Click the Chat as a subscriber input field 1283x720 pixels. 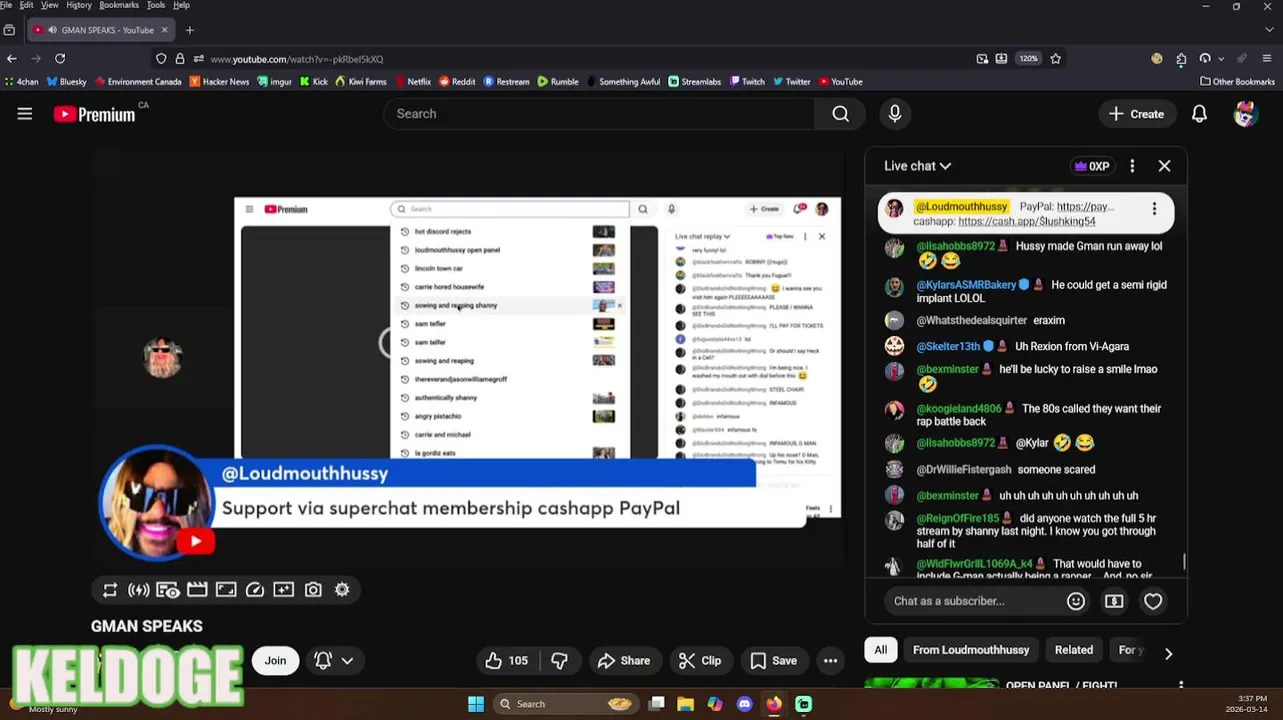coord(973,601)
